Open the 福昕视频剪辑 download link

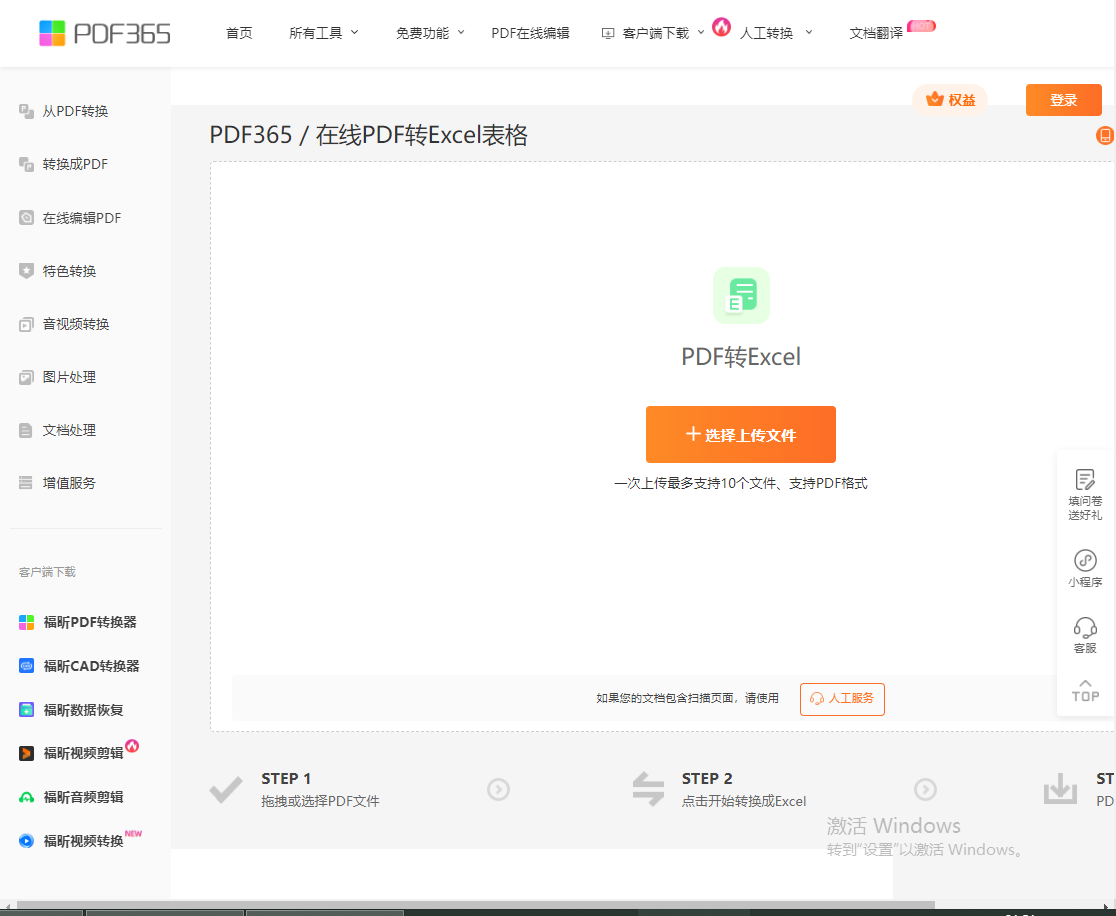tap(83, 754)
